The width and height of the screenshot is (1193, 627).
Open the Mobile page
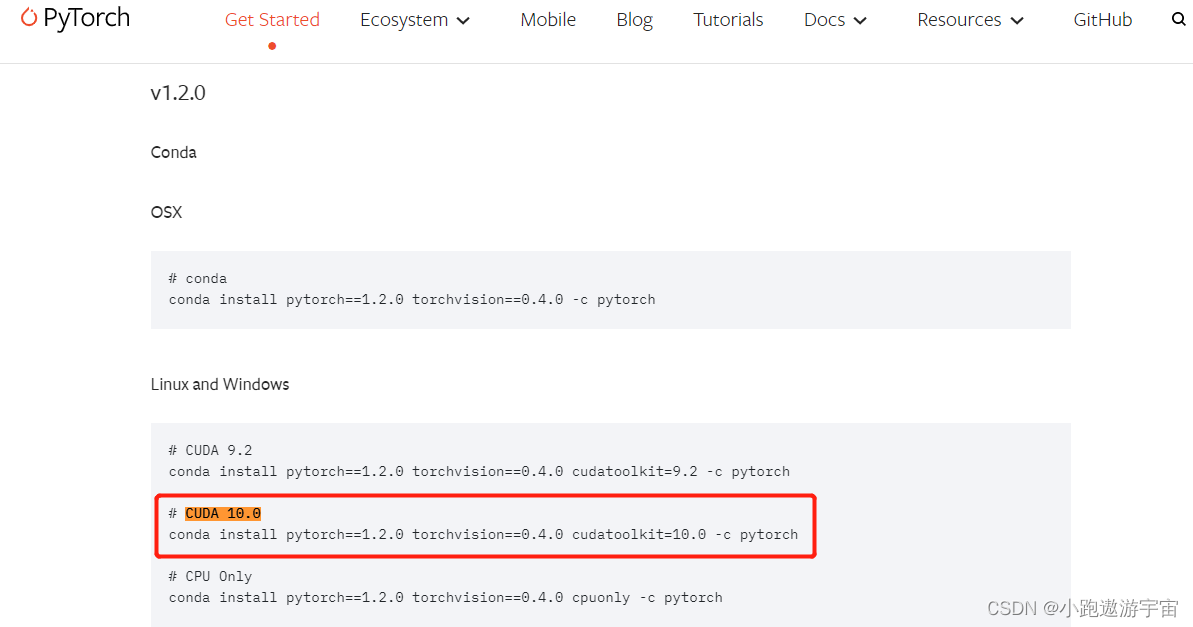[548, 20]
